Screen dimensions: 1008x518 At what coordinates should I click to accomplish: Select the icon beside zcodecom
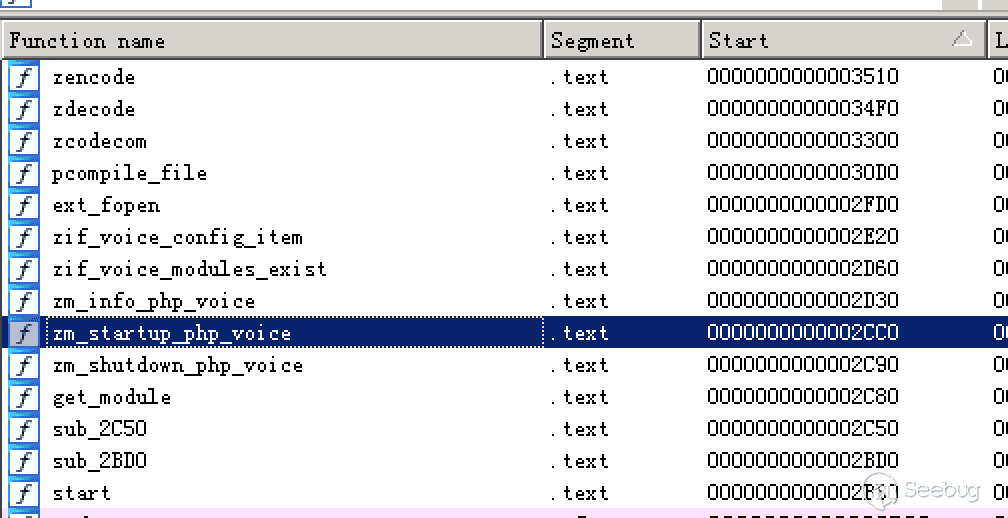[24, 141]
